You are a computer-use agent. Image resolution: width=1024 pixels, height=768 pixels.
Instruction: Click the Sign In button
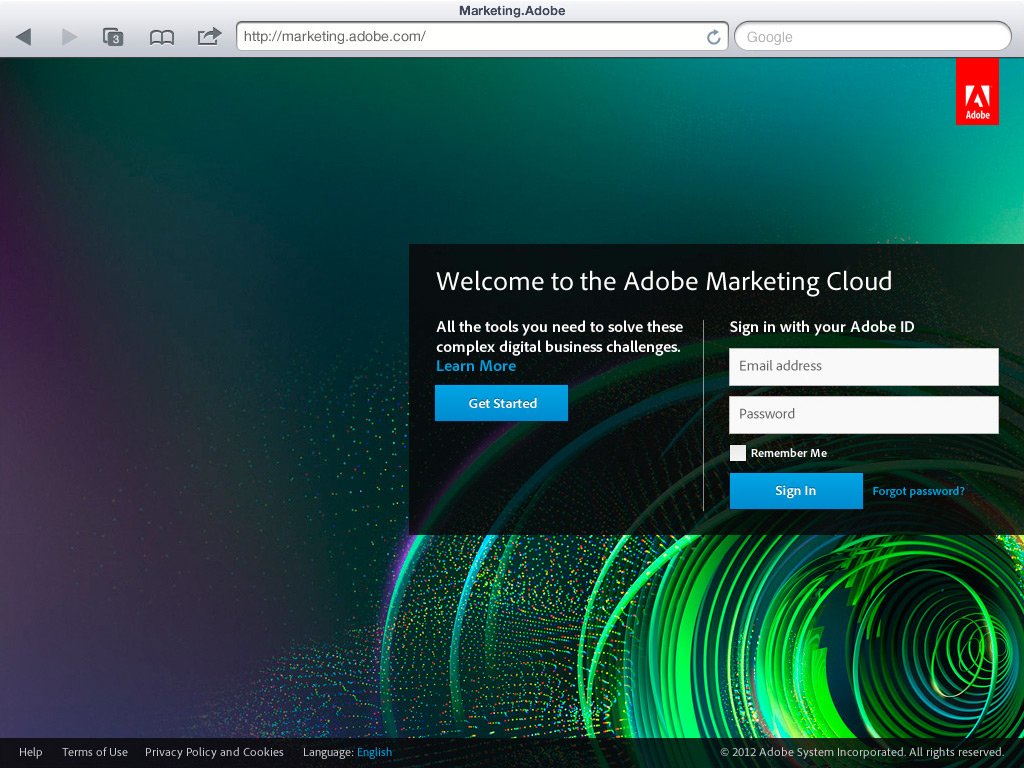coord(795,490)
